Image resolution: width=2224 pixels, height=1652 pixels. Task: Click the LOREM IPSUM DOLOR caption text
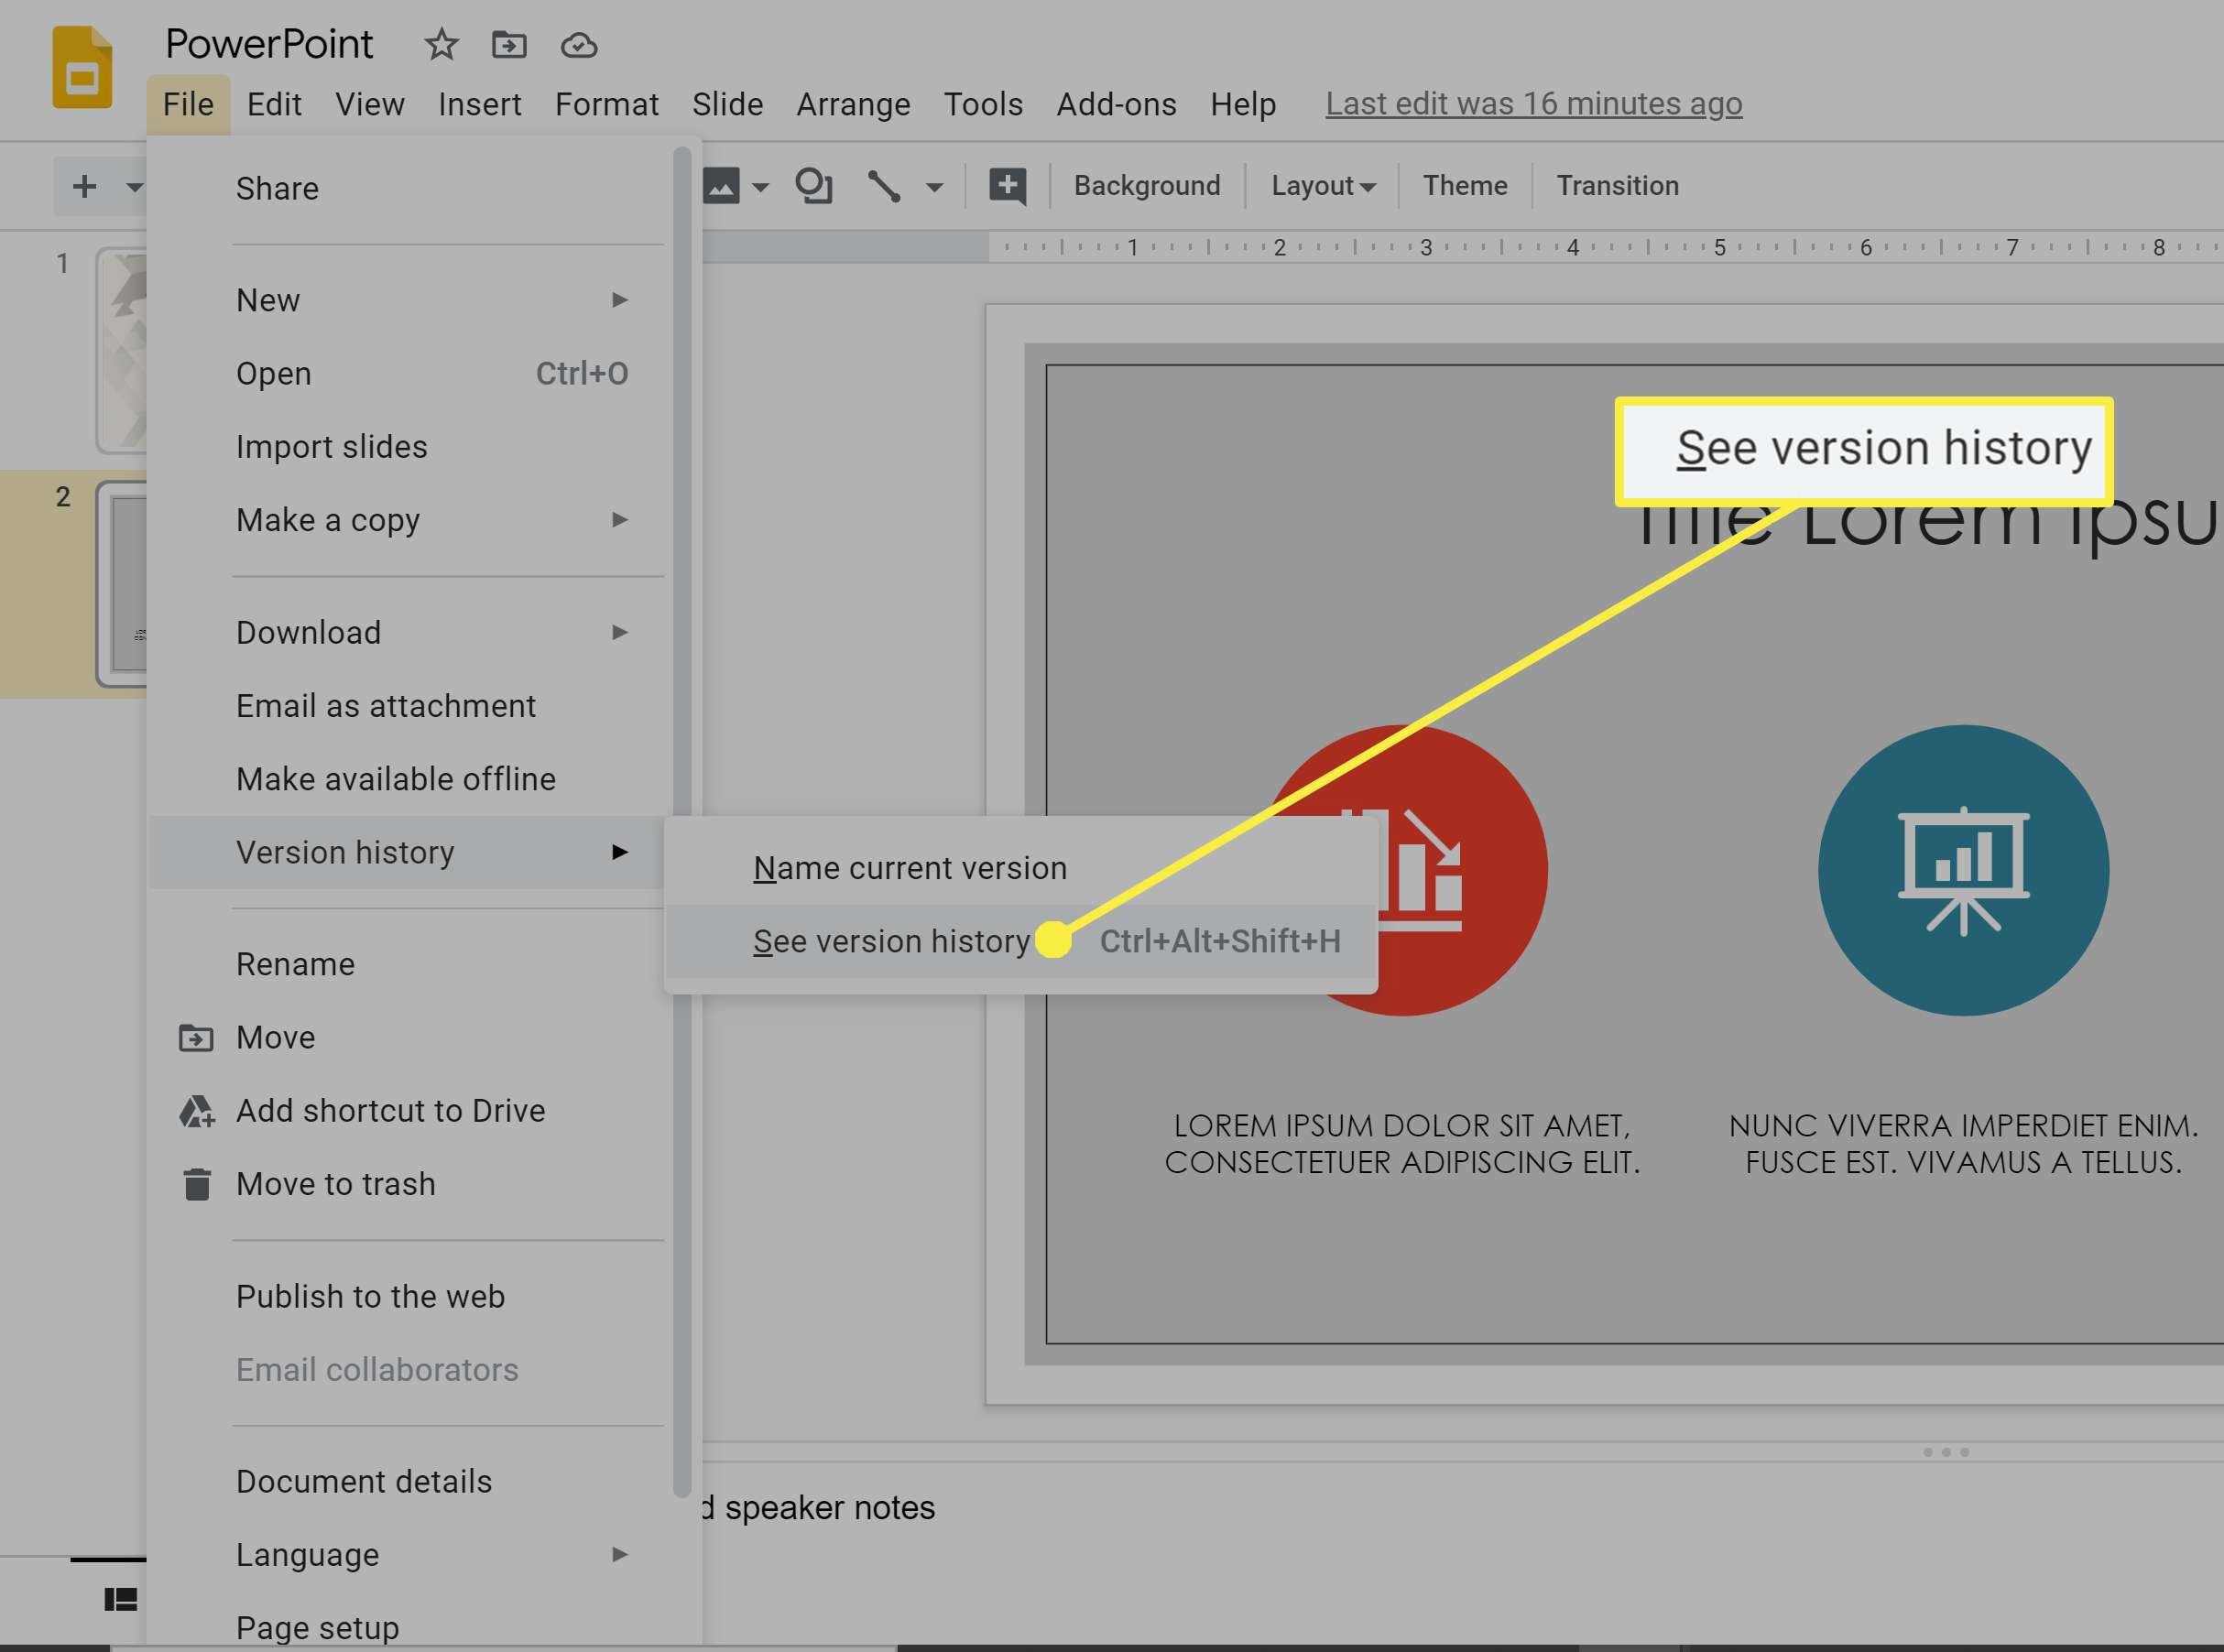1402,1144
